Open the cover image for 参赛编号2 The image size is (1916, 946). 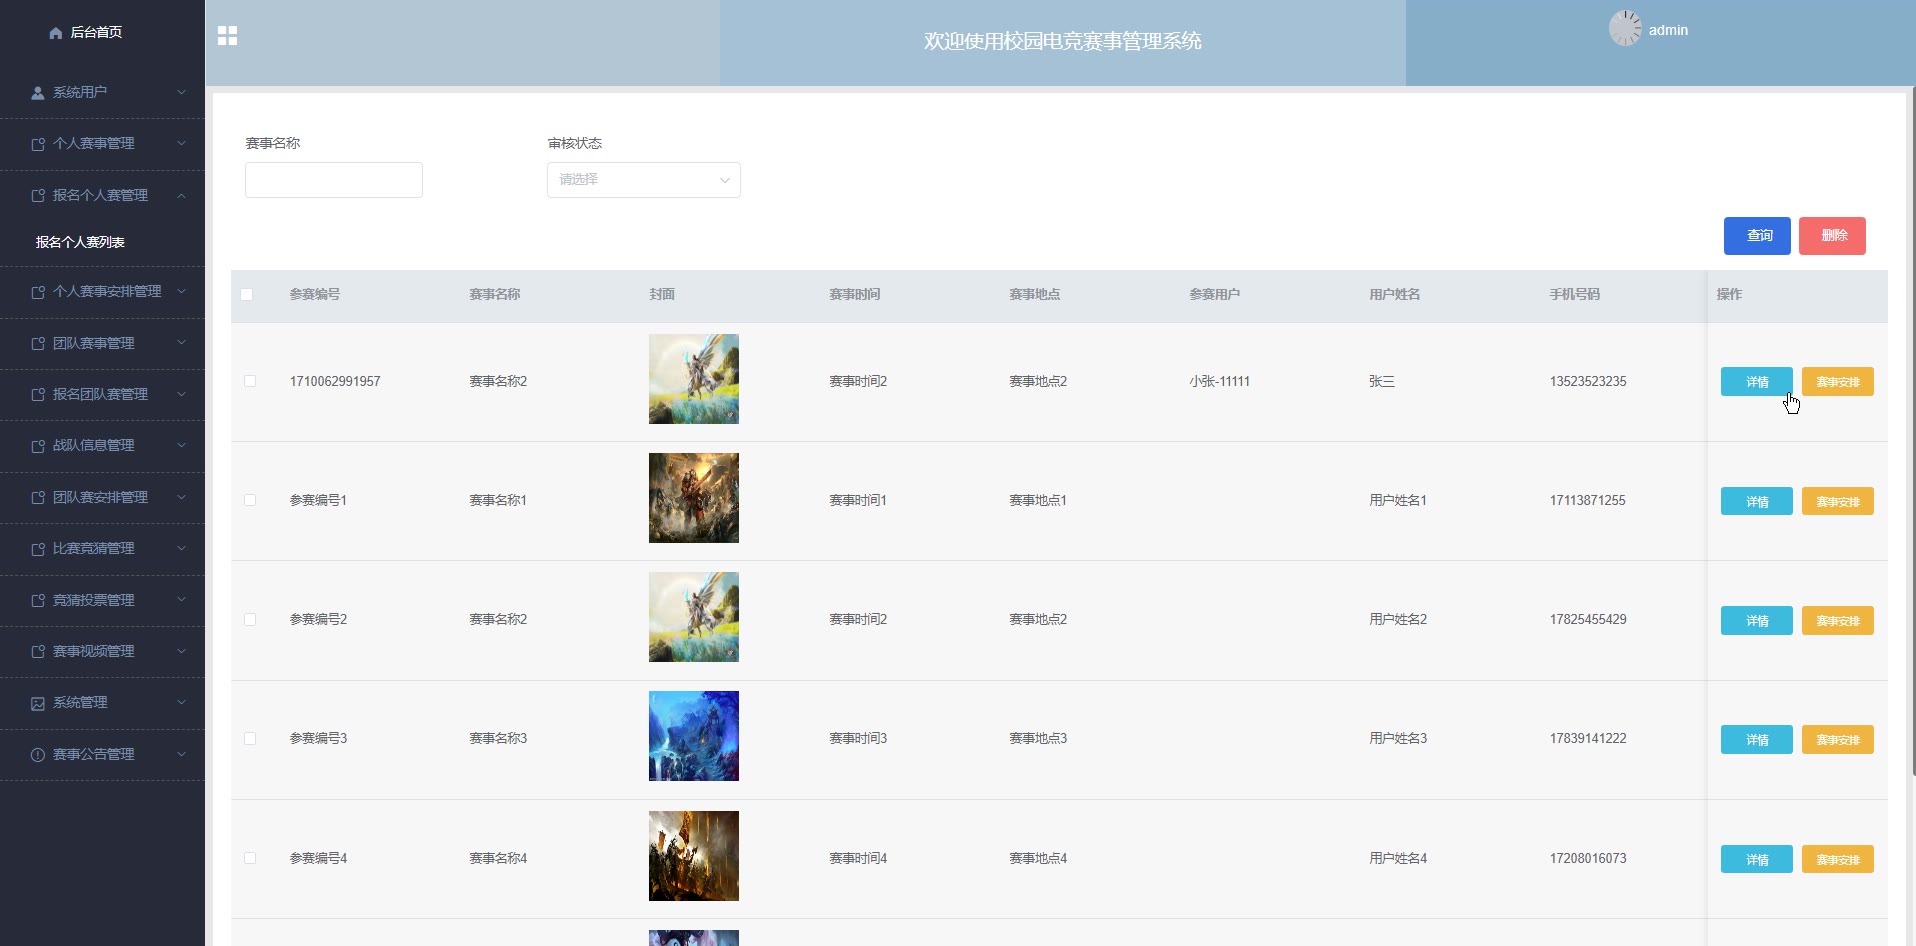pyautogui.click(x=694, y=617)
